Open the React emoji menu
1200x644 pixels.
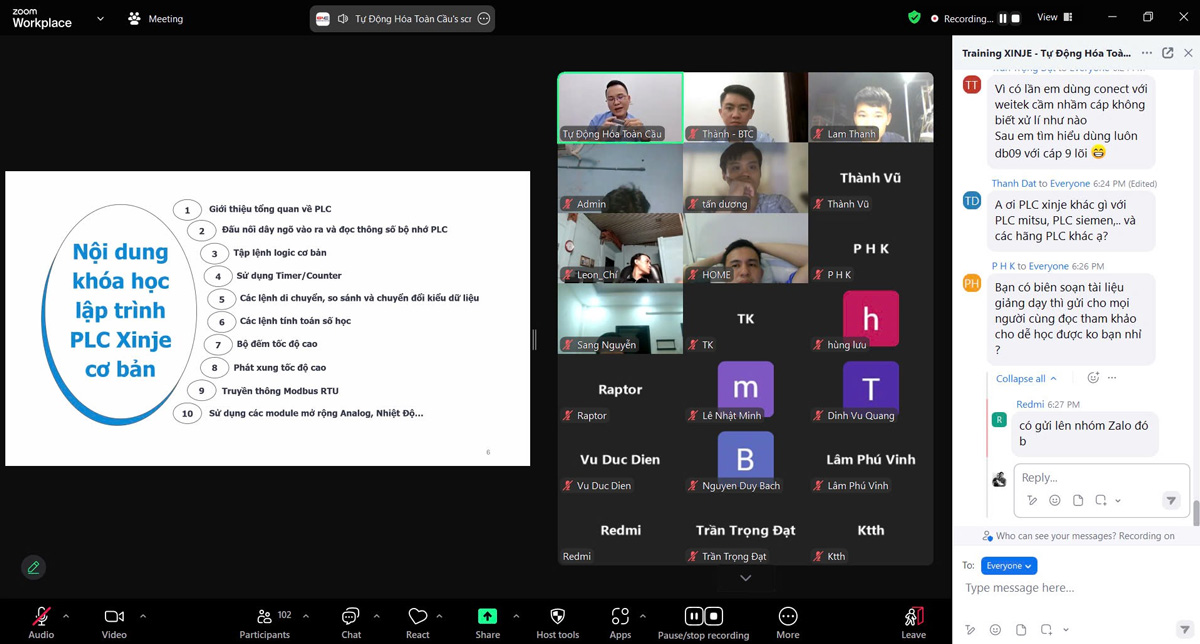click(417, 617)
